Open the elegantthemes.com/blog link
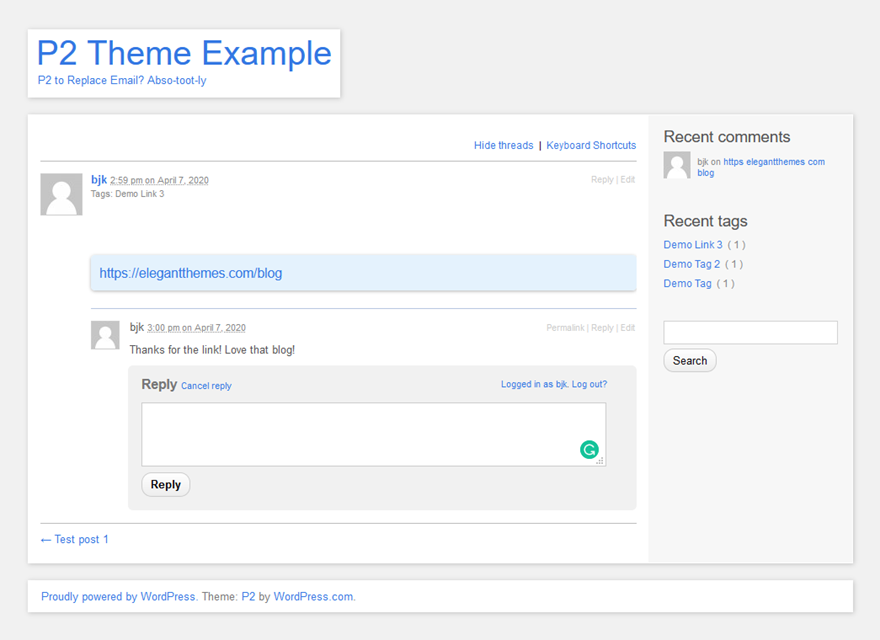Screen dimensions: 880x640 pos(191,273)
